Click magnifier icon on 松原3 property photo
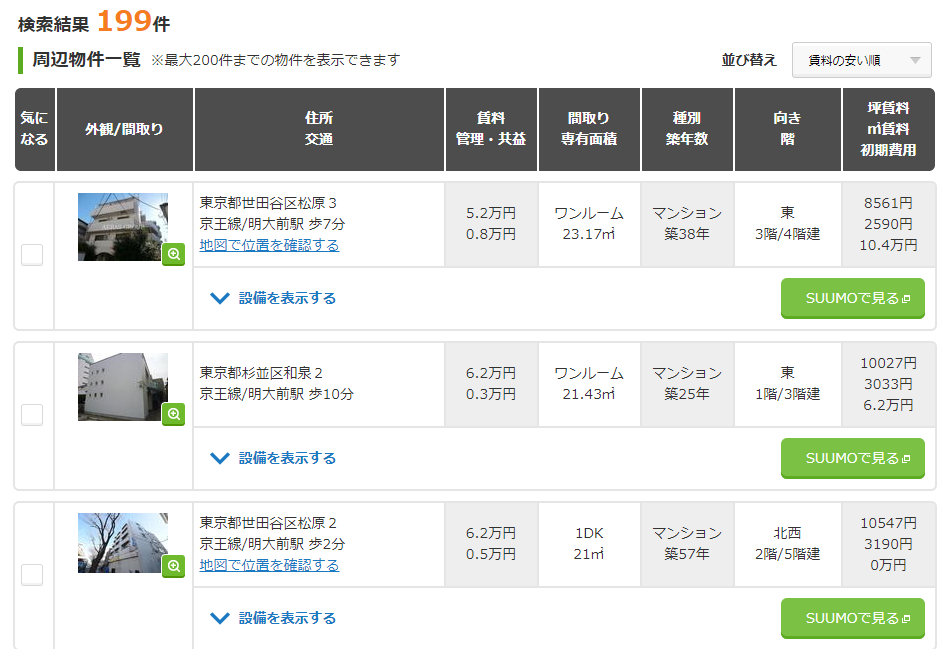This screenshot has height=649, width=941. [x=173, y=254]
